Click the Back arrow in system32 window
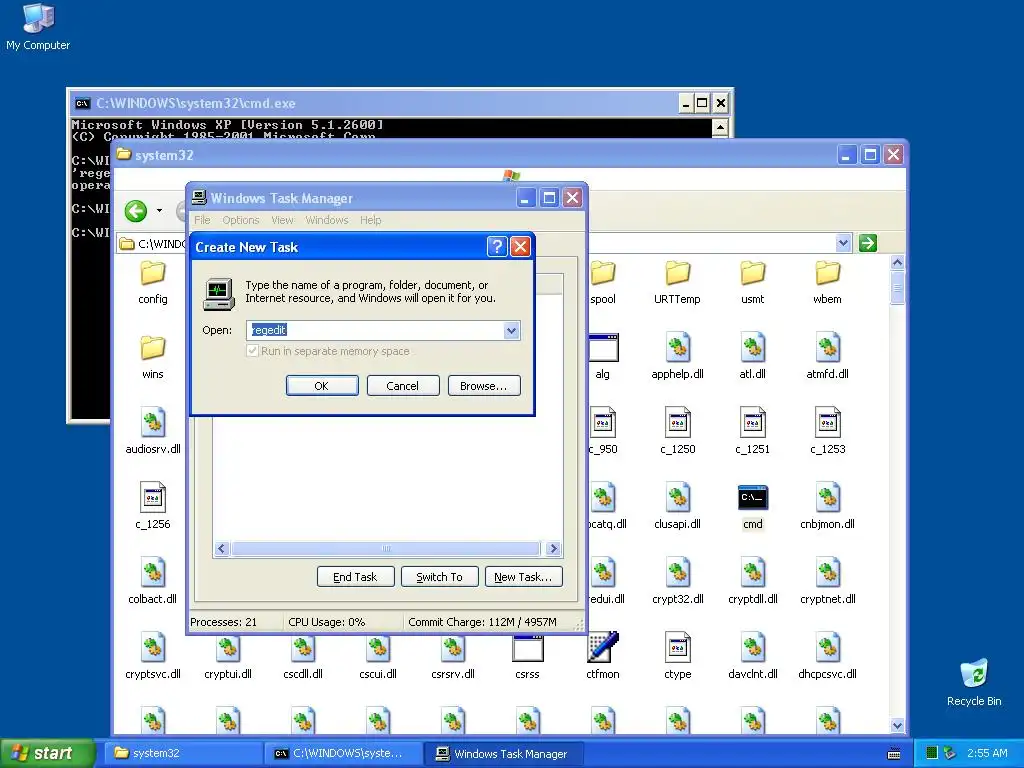The height and width of the screenshot is (768, 1024). click(x=136, y=211)
